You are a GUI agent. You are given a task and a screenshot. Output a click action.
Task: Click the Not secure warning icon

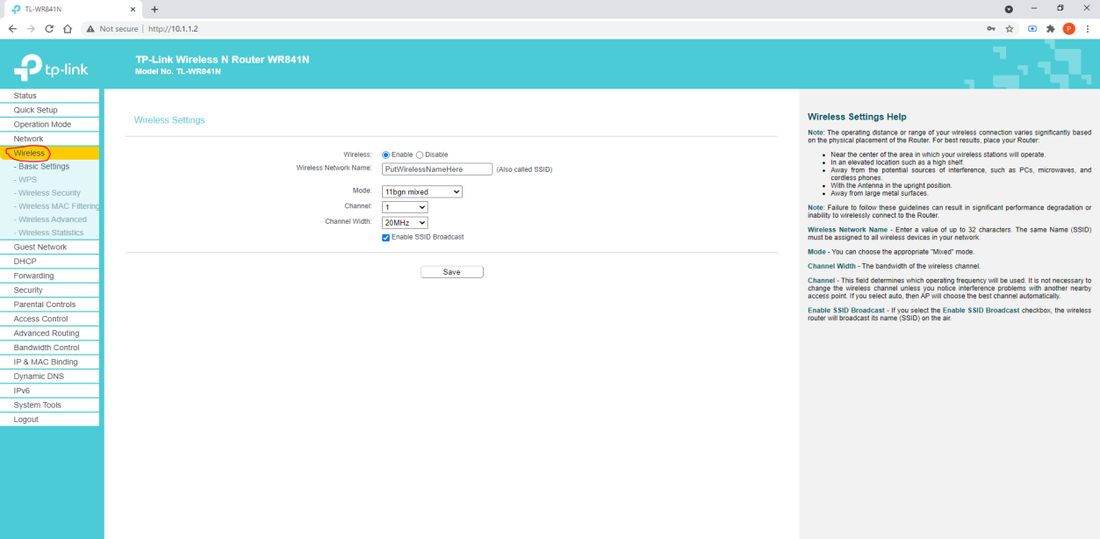click(x=90, y=29)
